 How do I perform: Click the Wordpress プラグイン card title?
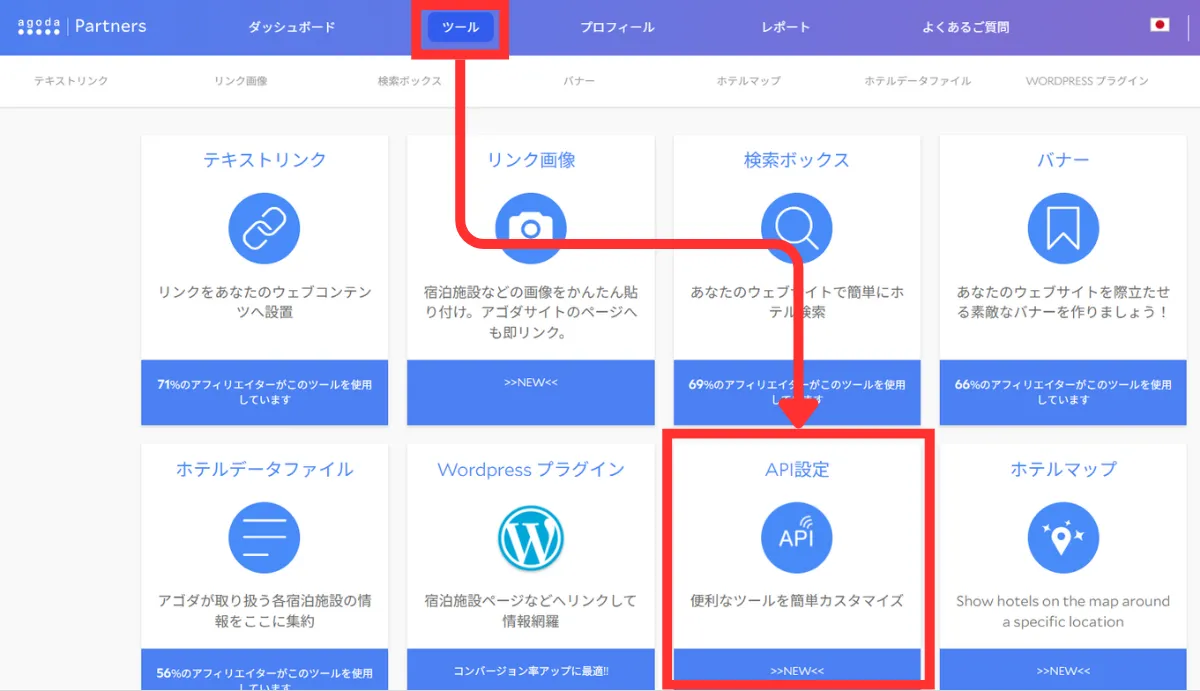[531, 469]
